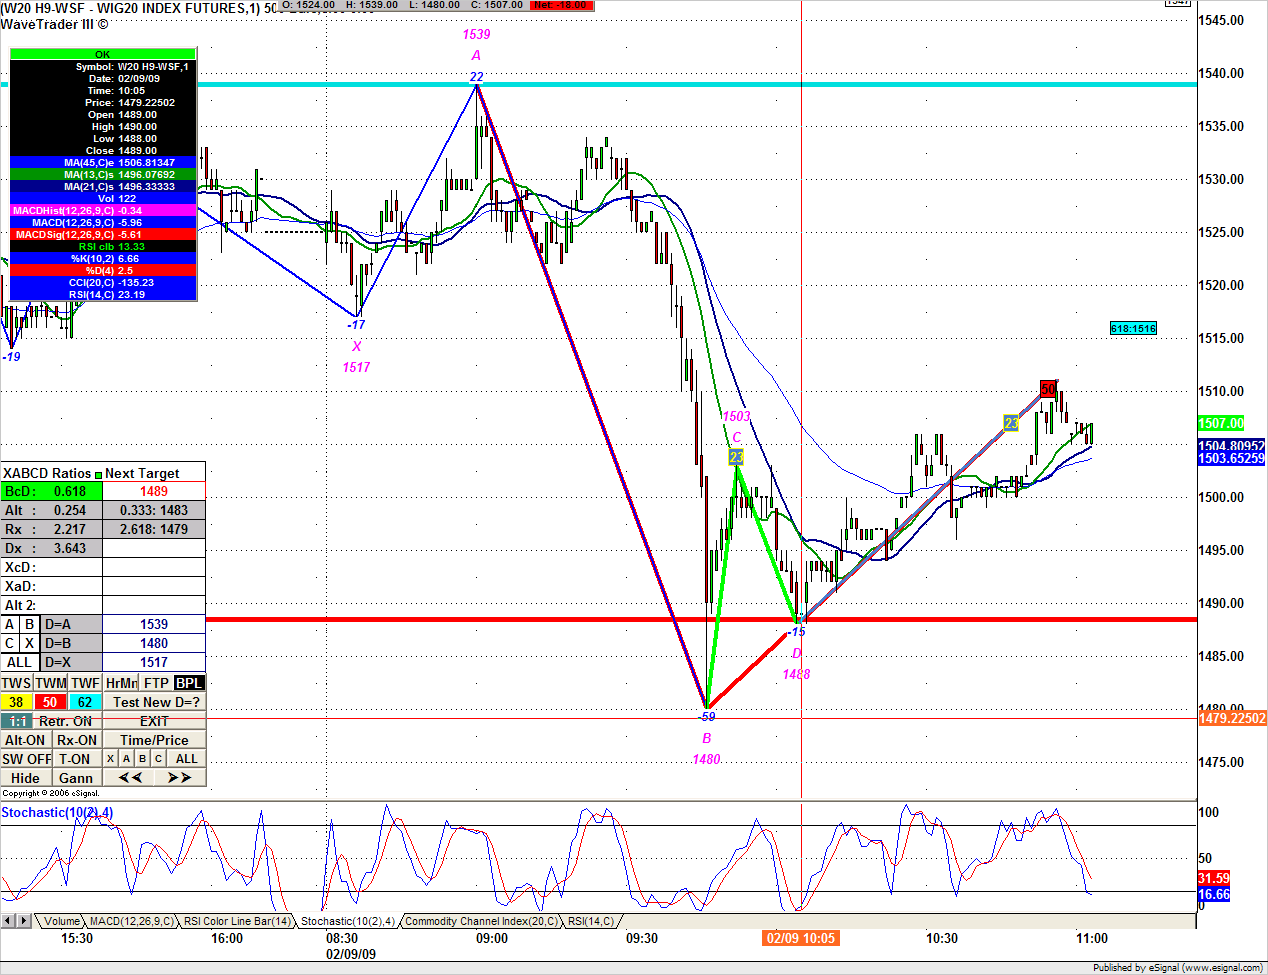Toggle the Alt-ON setting

click(25, 740)
